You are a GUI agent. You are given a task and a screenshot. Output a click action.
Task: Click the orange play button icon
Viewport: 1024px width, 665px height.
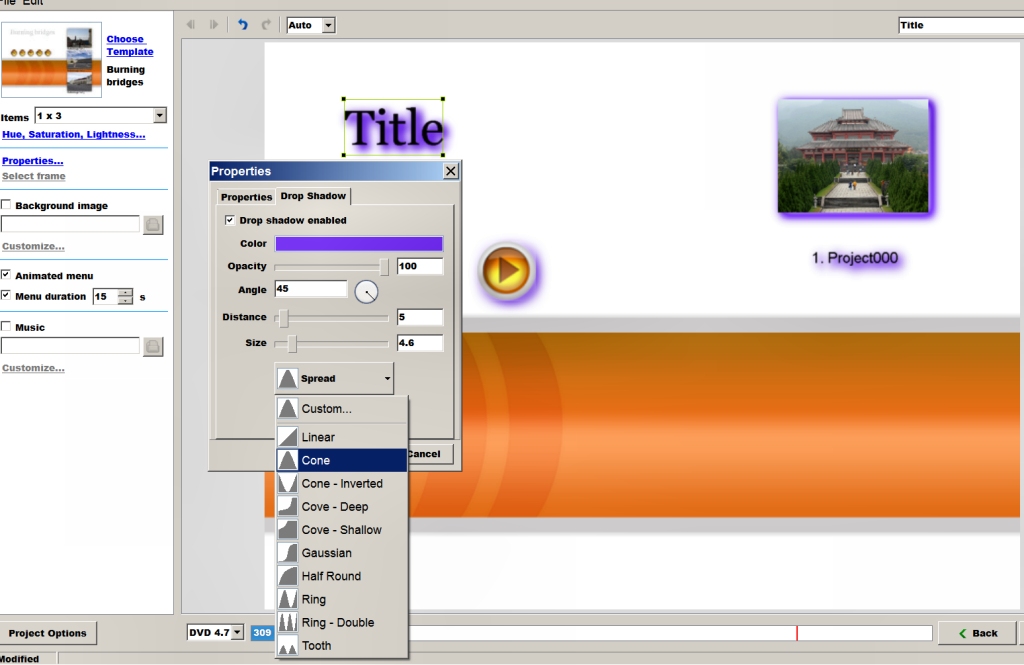tap(507, 271)
